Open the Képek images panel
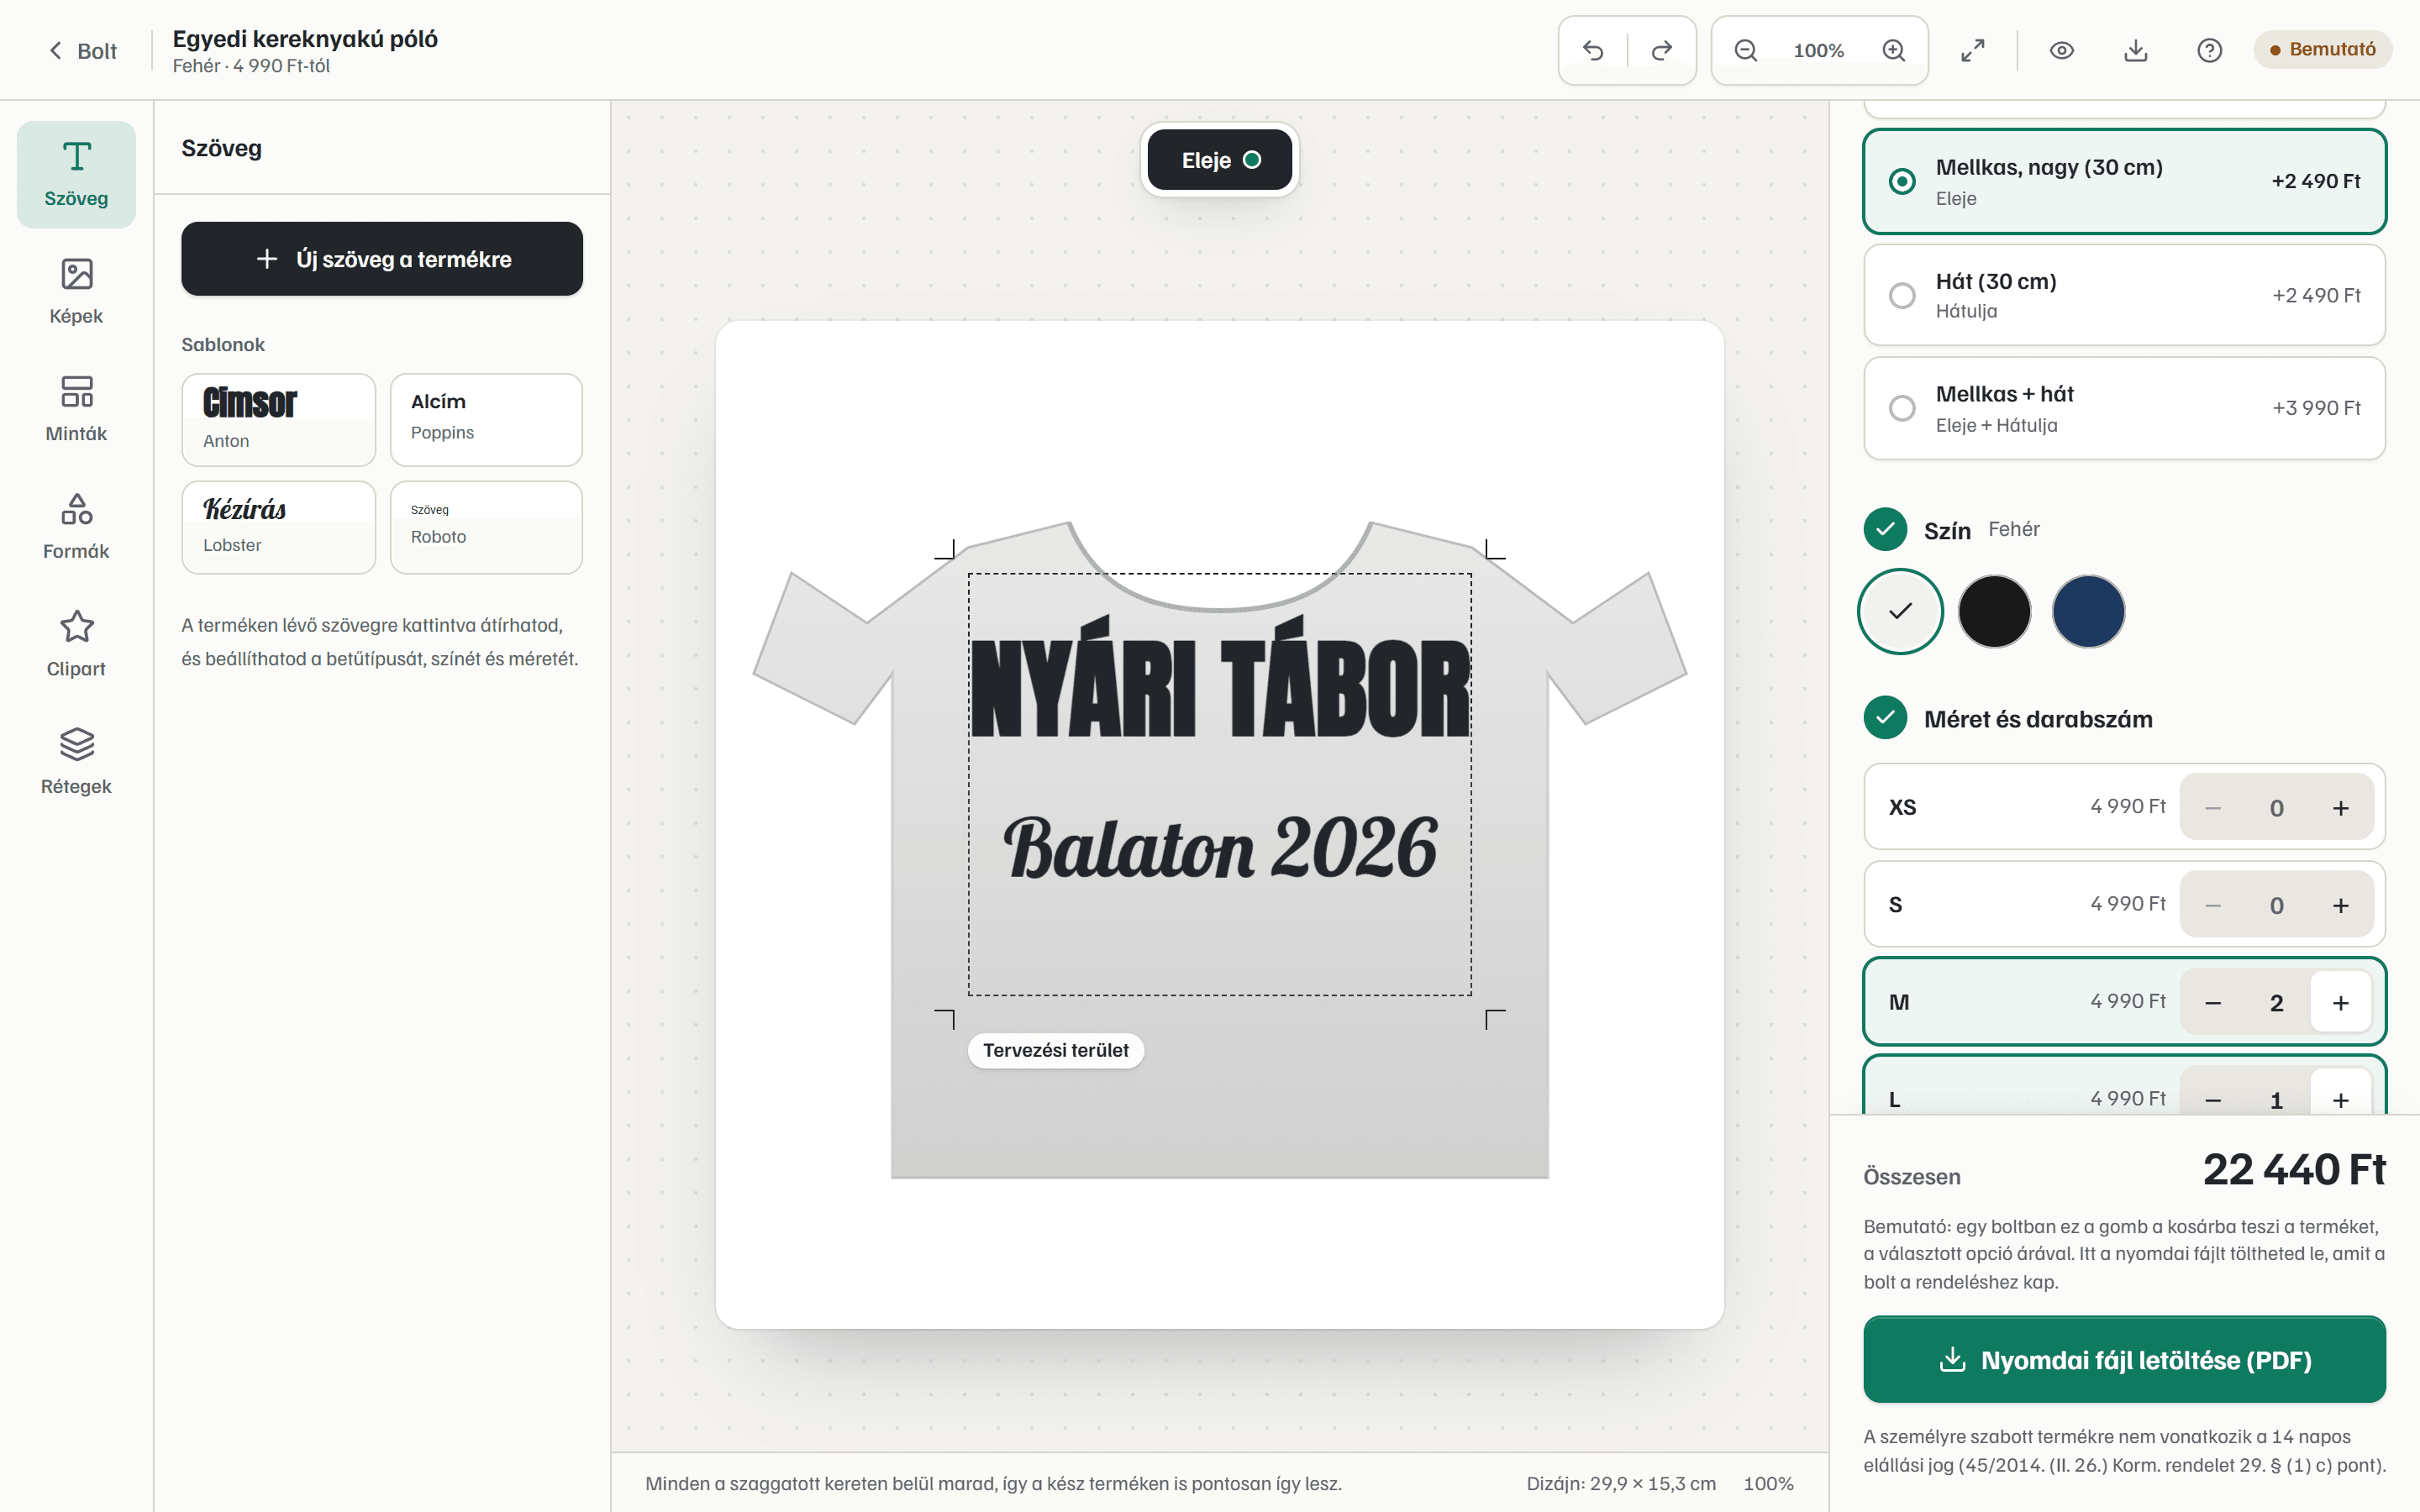Screen dimensions: 2420x1512 (x=76, y=291)
